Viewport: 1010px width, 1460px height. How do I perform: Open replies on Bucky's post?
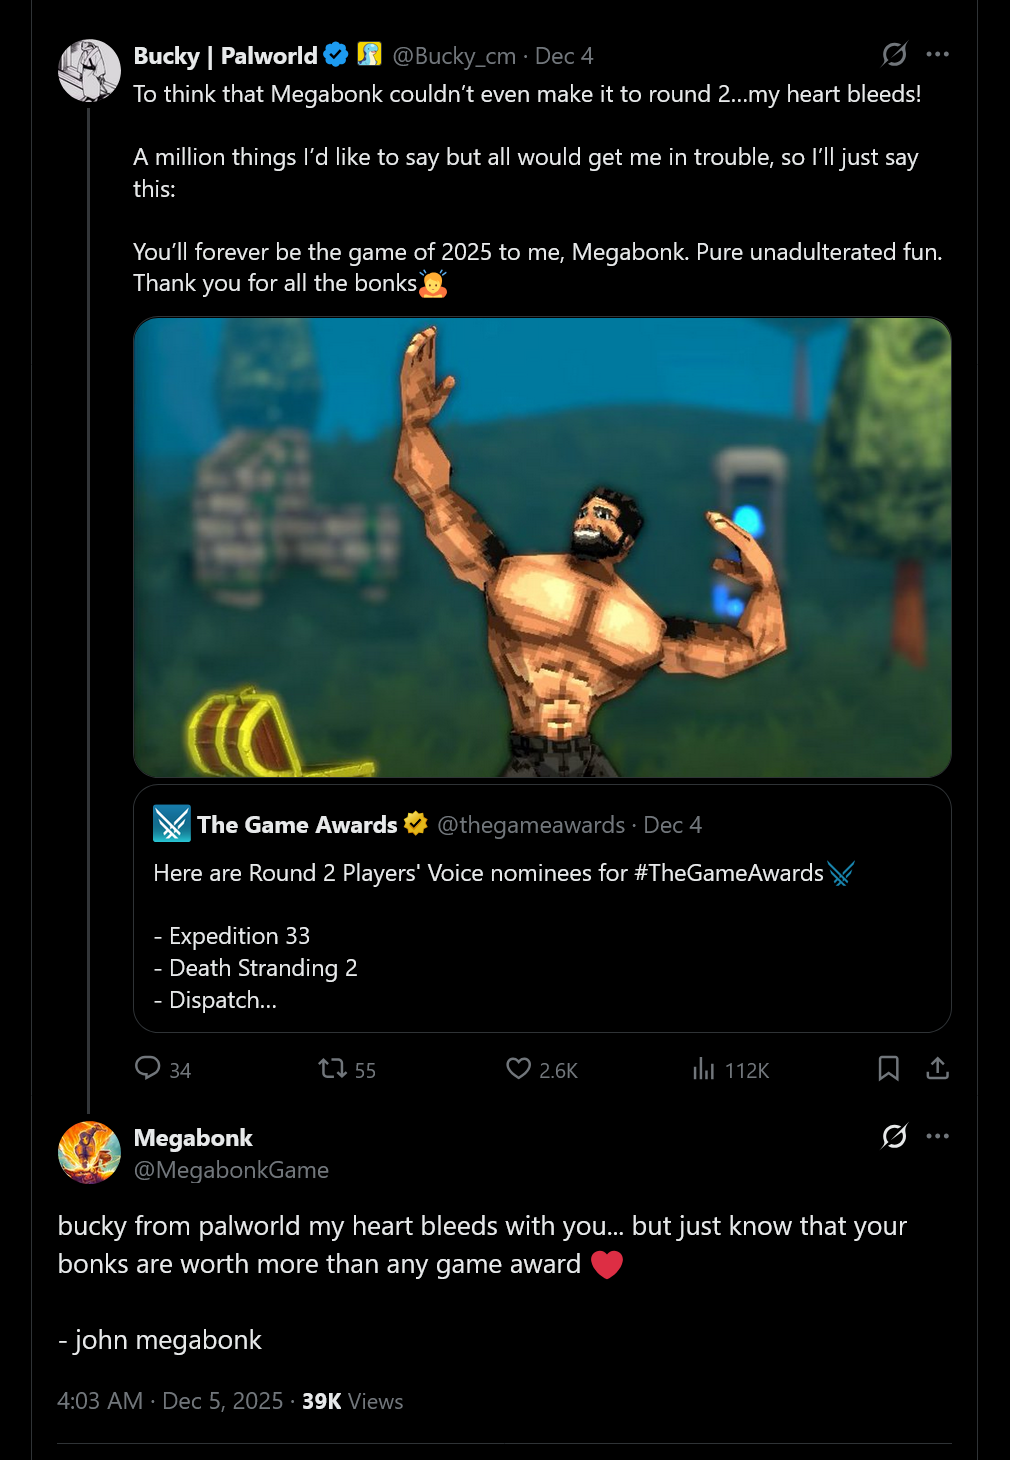(148, 1068)
